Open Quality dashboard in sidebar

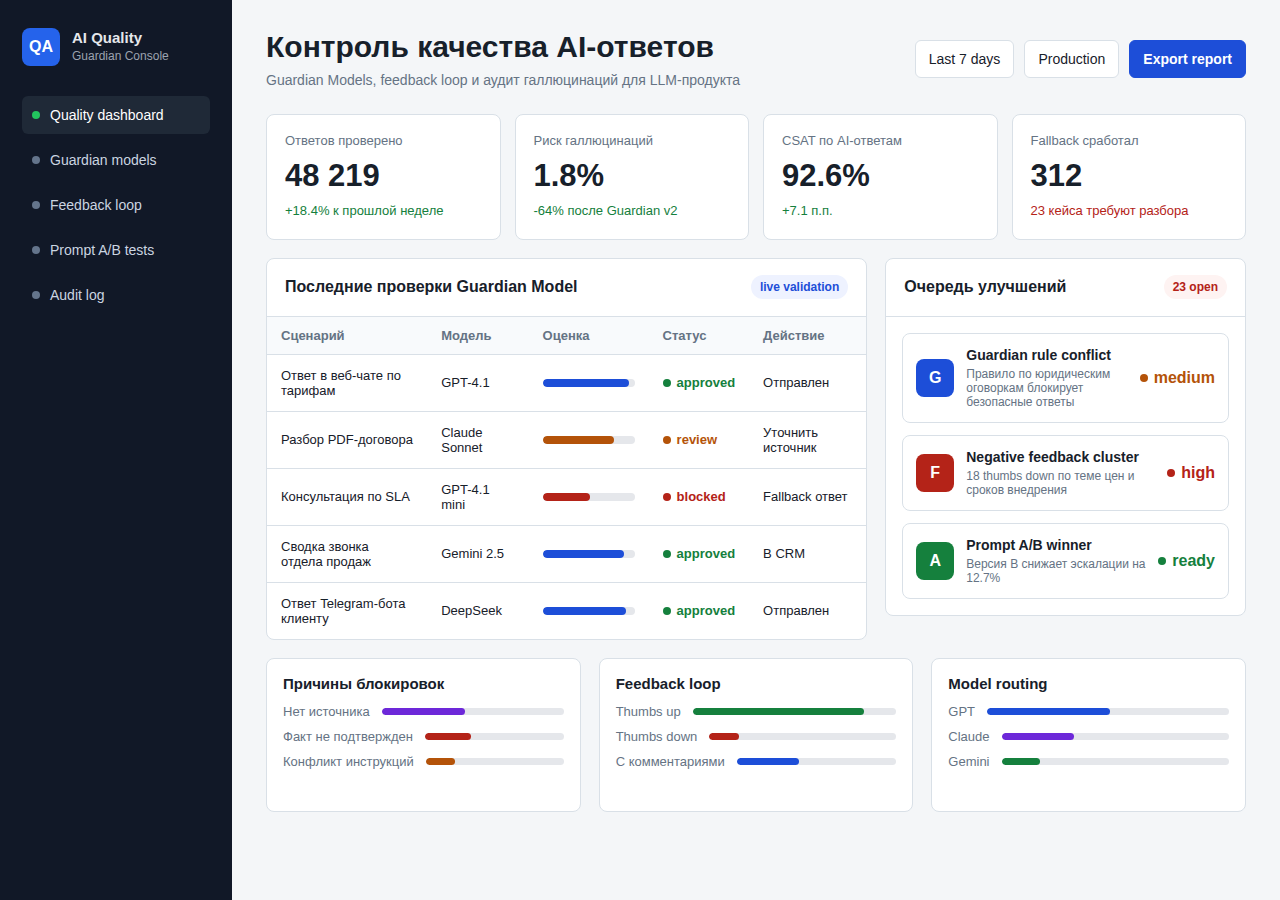pos(116,115)
